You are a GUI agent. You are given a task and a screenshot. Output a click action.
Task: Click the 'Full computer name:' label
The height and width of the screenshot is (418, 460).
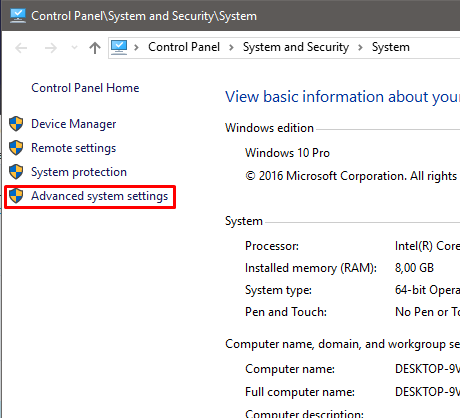[300, 392]
